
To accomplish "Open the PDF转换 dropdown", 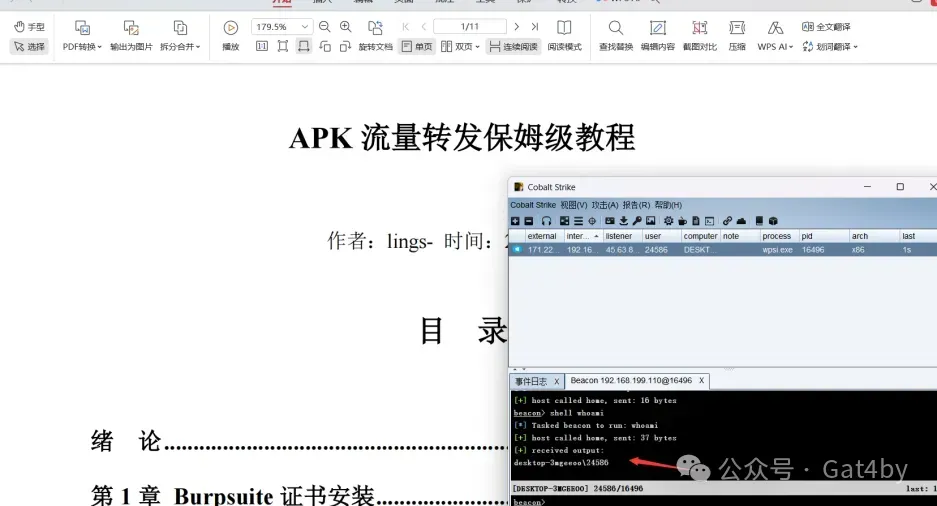I will 82,36.
